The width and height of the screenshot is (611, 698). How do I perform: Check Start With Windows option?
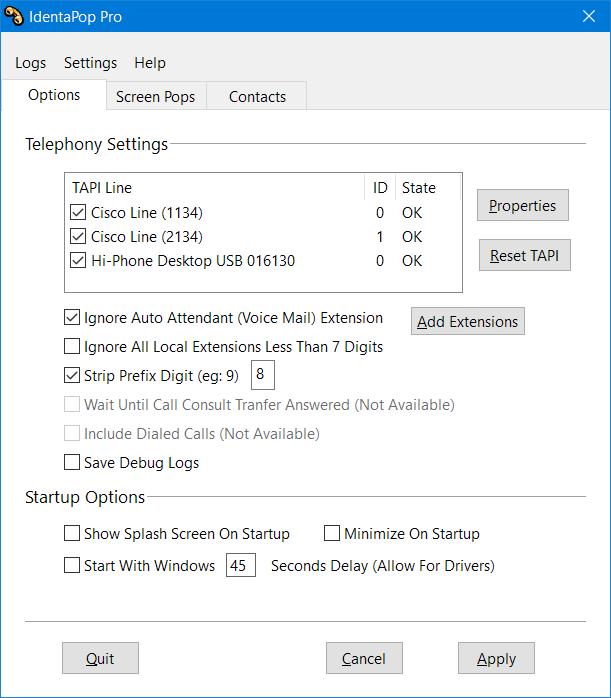point(72,565)
